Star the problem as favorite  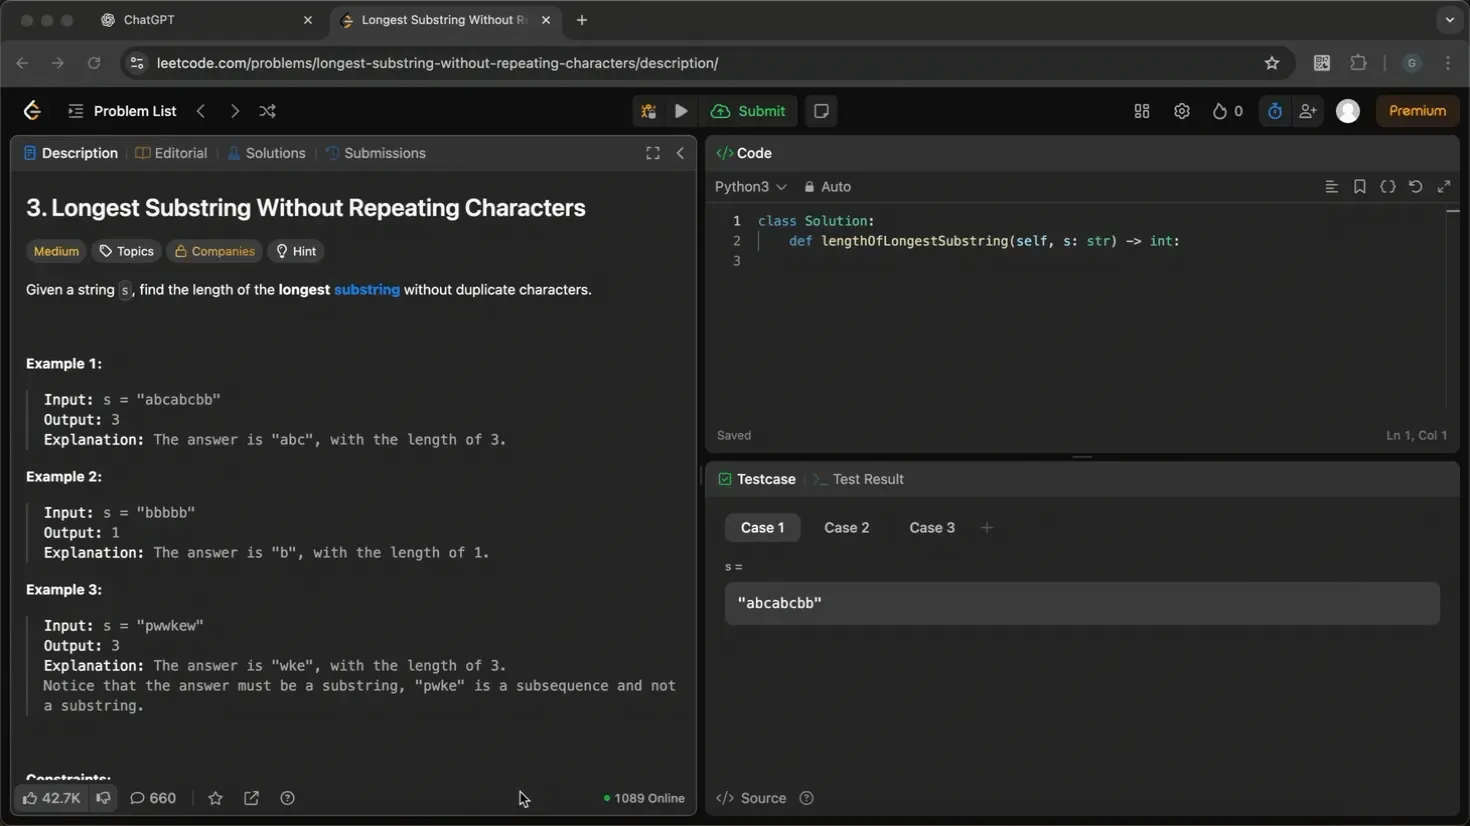click(215, 798)
